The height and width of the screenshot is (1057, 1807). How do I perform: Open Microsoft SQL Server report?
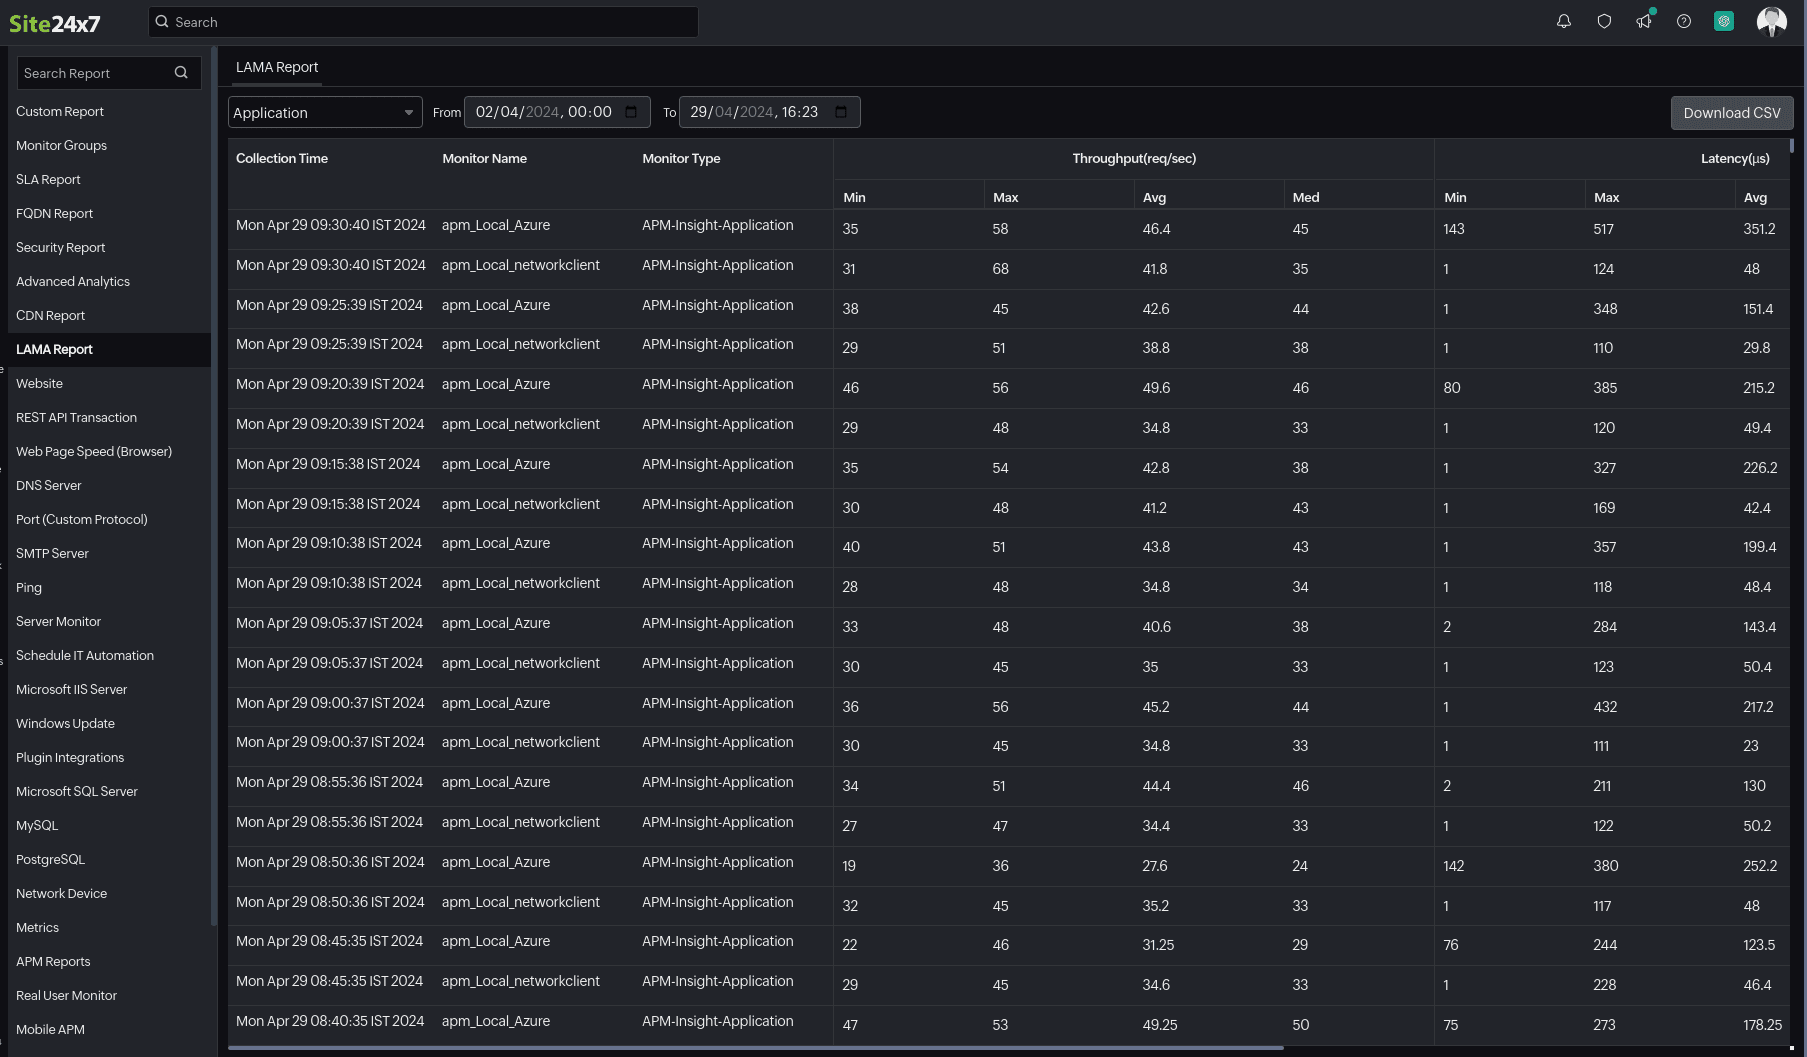pyautogui.click(x=77, y=791)
